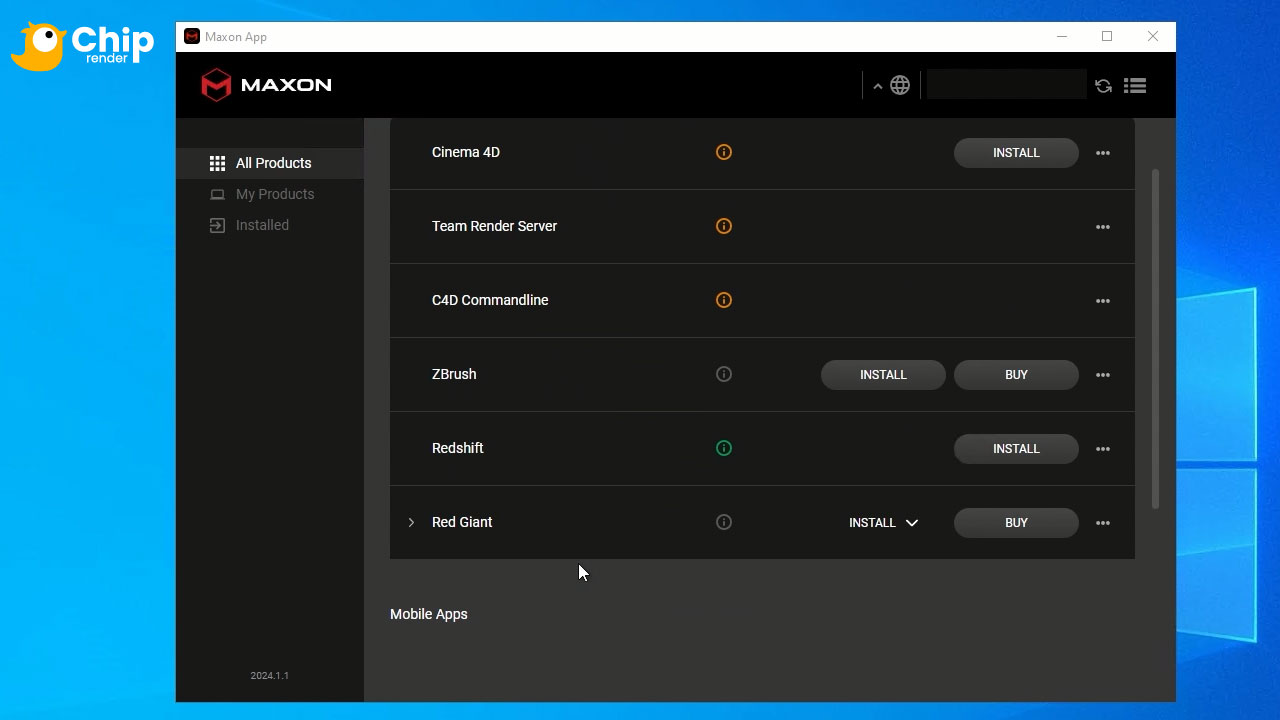The width and height of the screenshot is (1280, 720).
Task: Click the Maxon App title bar icon
Action: (x=192, y=36)
